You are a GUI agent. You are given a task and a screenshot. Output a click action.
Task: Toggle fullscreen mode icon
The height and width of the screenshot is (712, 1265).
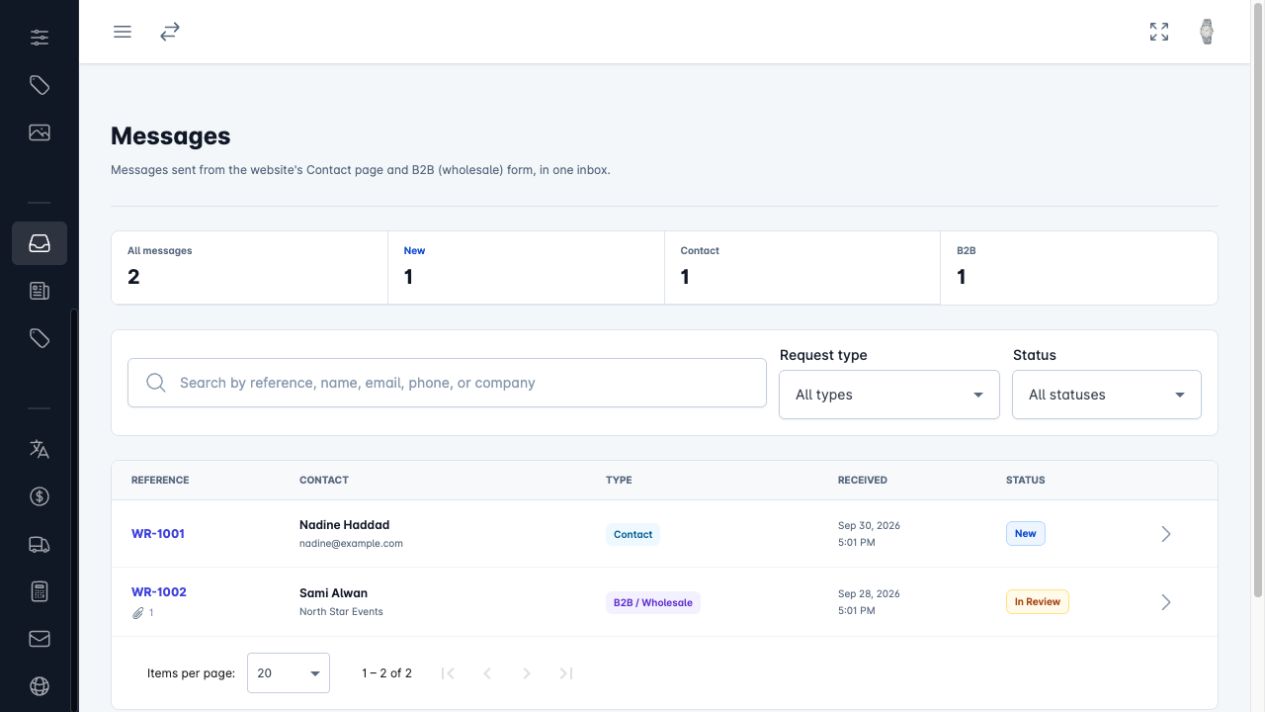pos(1159,32)
